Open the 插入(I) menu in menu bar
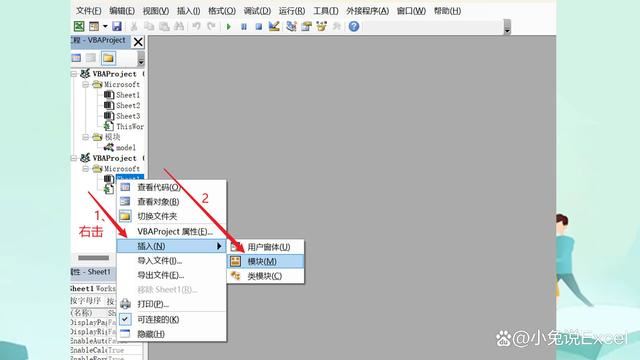Image resolution: width=640 pixels, height=360 pixels. coord(189,11)
